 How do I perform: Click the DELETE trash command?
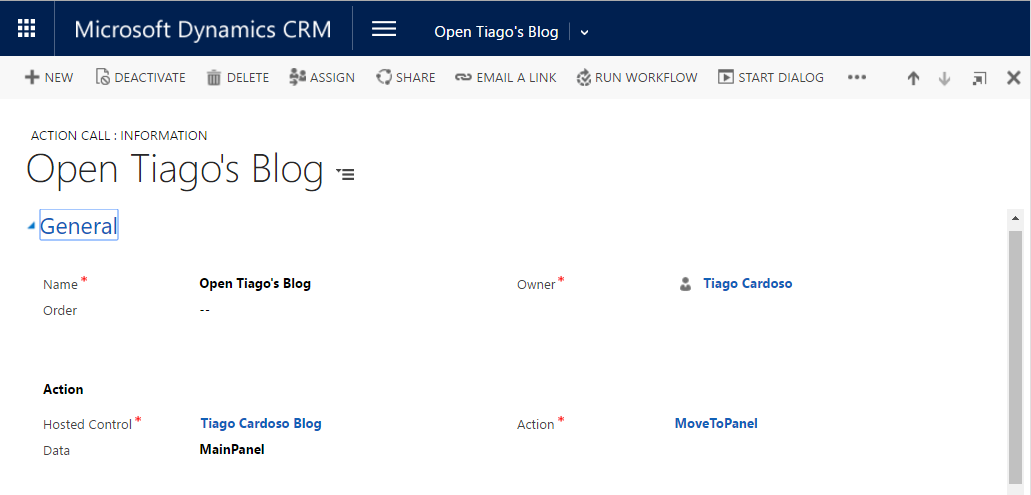pos(237,77)
